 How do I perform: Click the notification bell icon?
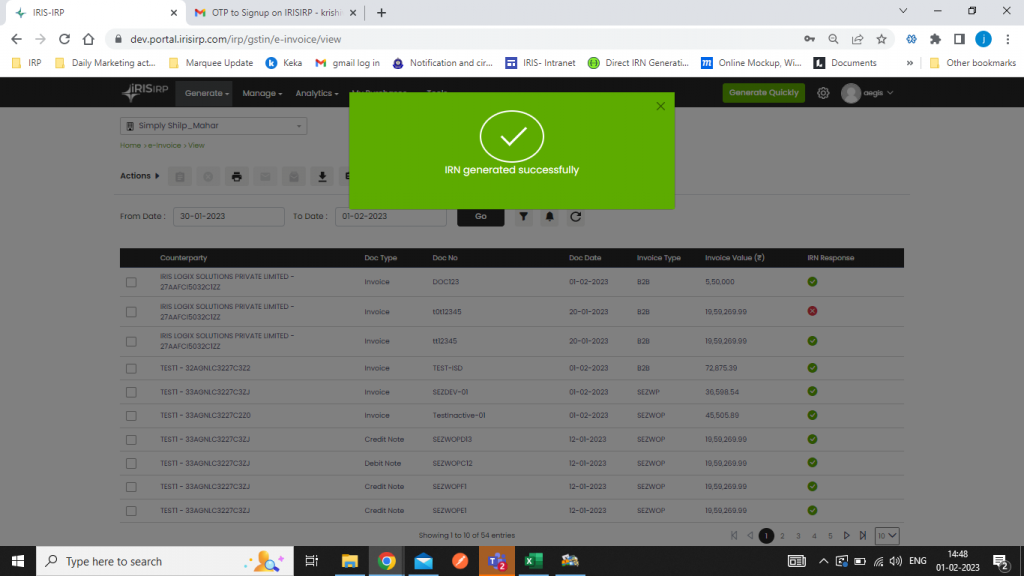(x=549, y=216)
